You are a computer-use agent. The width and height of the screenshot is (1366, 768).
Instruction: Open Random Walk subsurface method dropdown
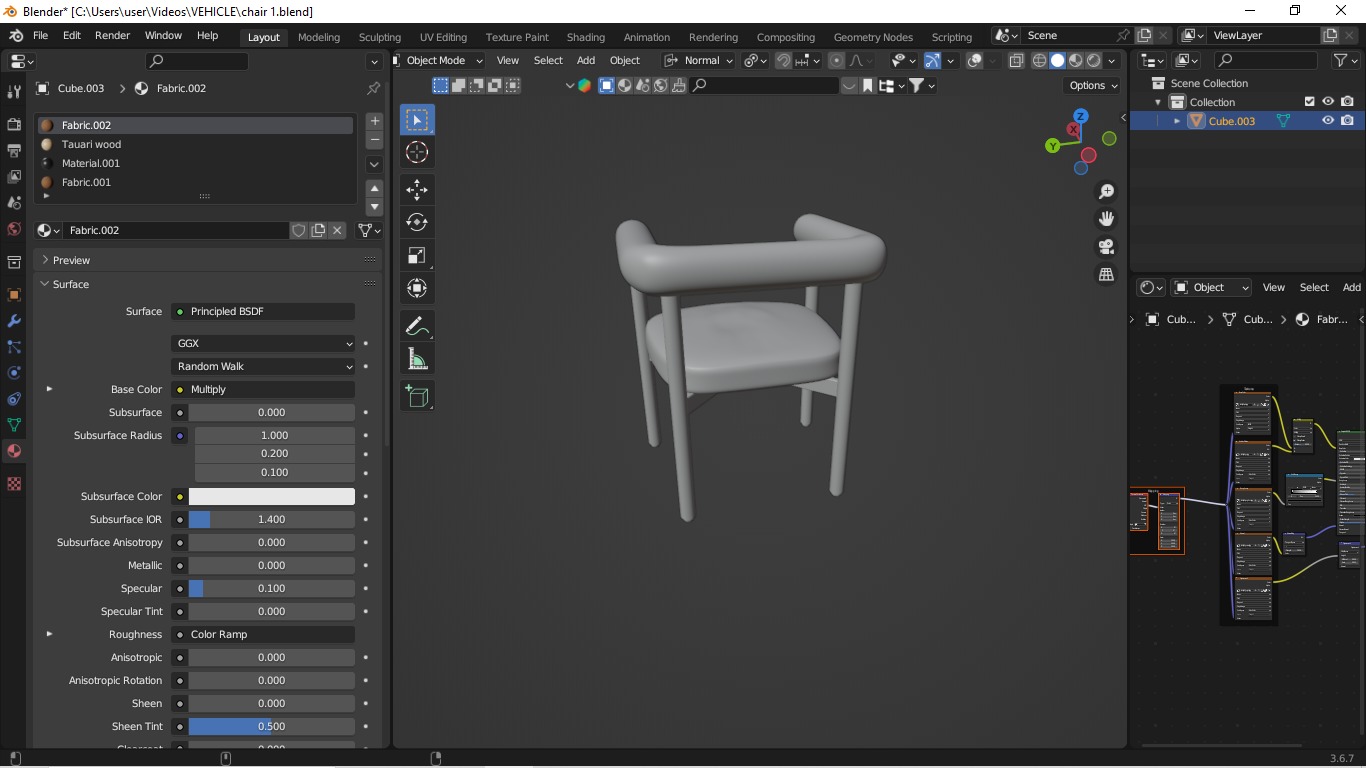[x=263, y=366]
